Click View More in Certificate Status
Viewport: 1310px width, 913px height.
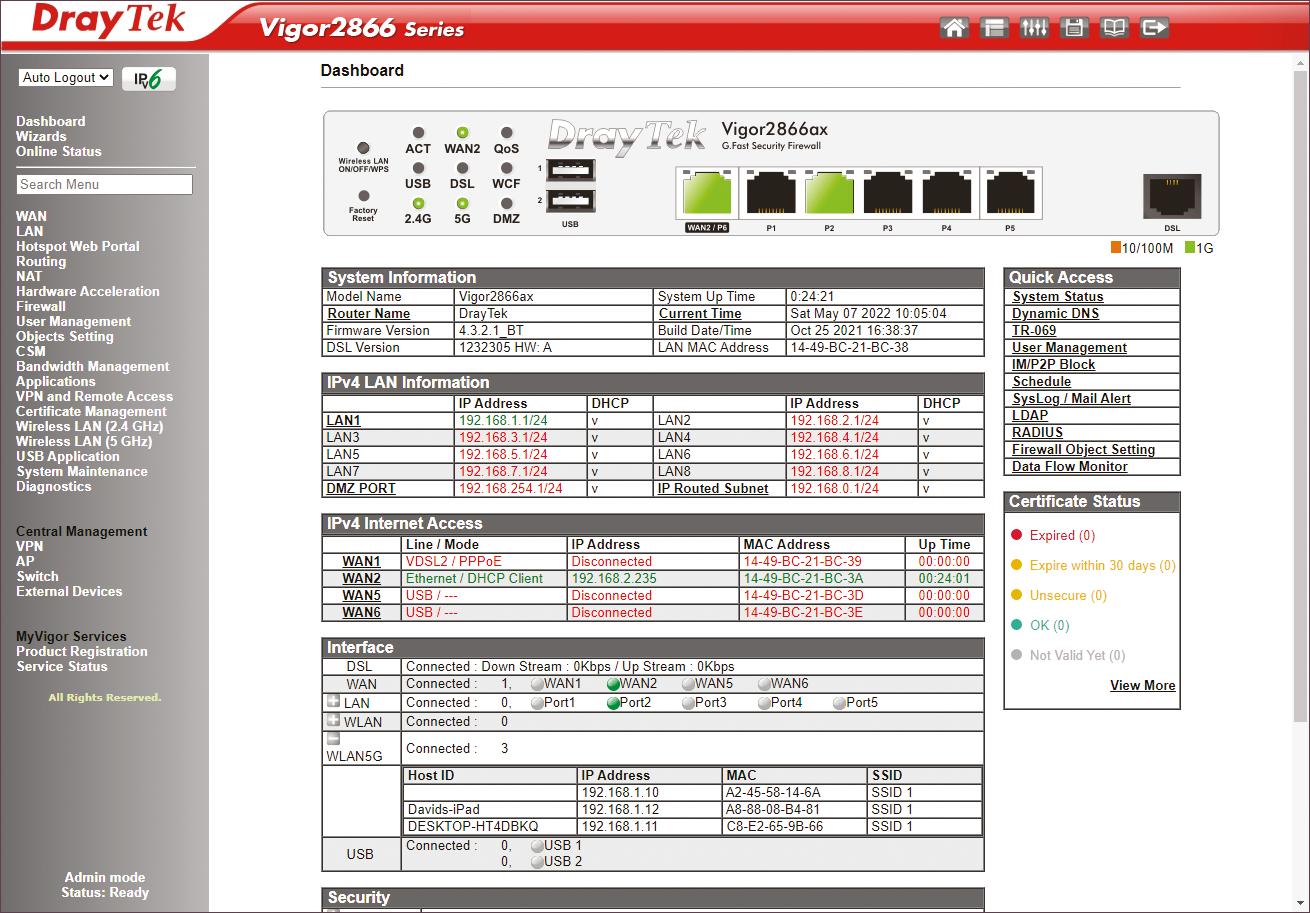(x=1142, y=685)
